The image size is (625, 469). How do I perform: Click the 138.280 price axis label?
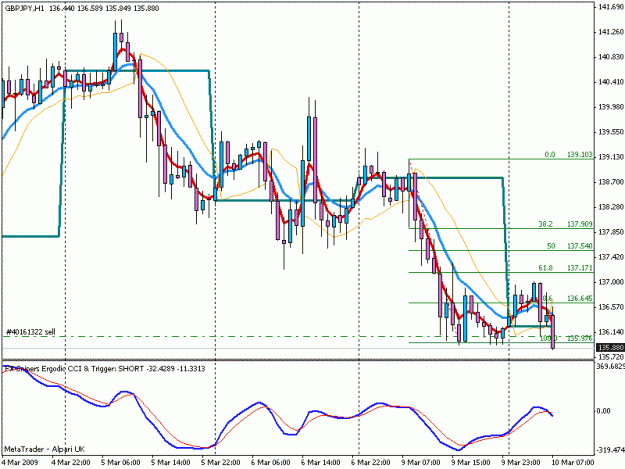611,207
